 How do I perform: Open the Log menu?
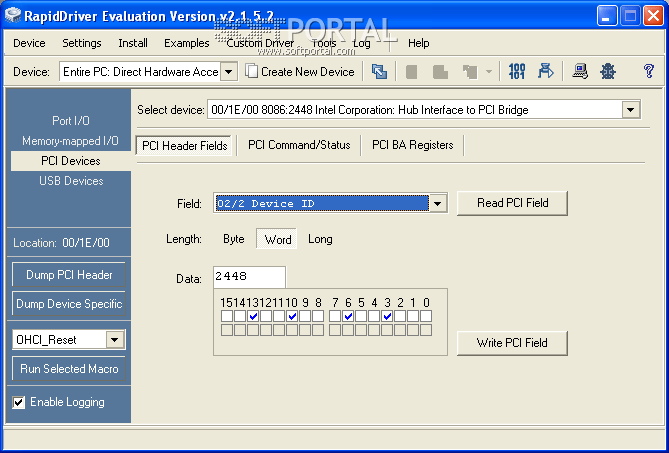tap(361, 43)
